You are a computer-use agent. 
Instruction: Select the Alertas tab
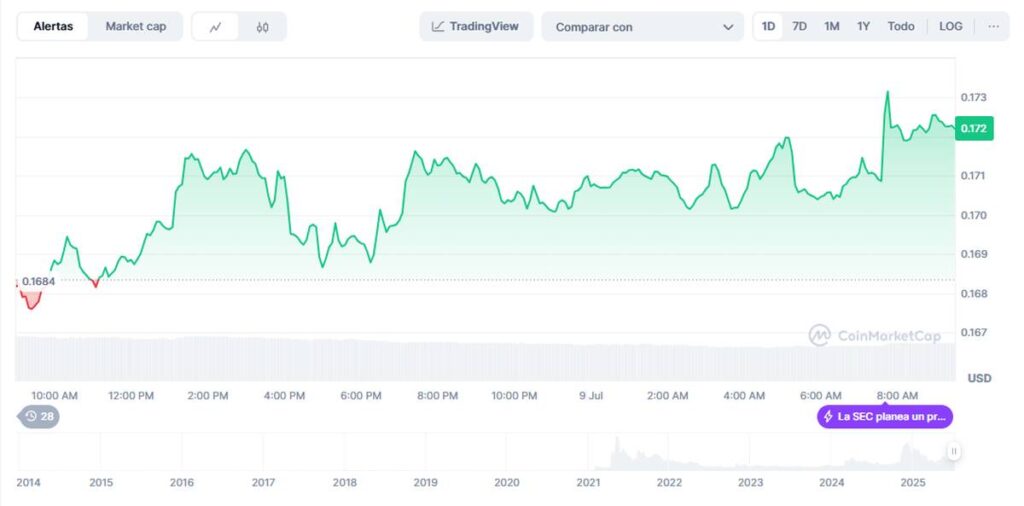click(53, 27)
